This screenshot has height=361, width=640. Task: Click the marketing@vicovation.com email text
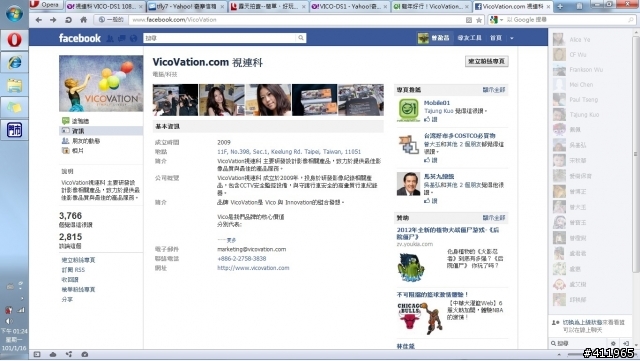click(251, 249)
